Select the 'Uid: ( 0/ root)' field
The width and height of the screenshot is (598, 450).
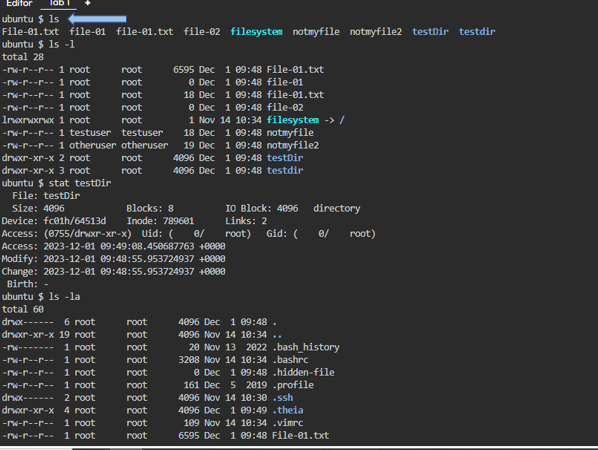click(x=196, y=233)
